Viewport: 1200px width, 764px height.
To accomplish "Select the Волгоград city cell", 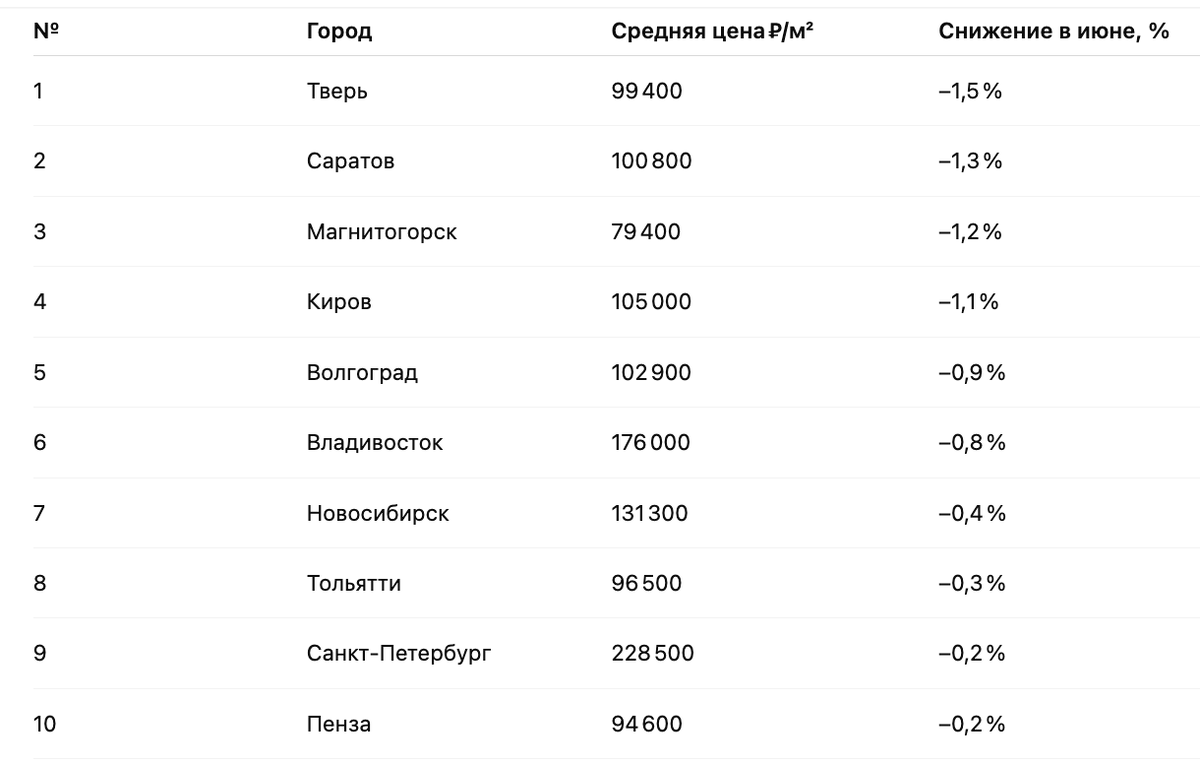I will tap(362, 373).
